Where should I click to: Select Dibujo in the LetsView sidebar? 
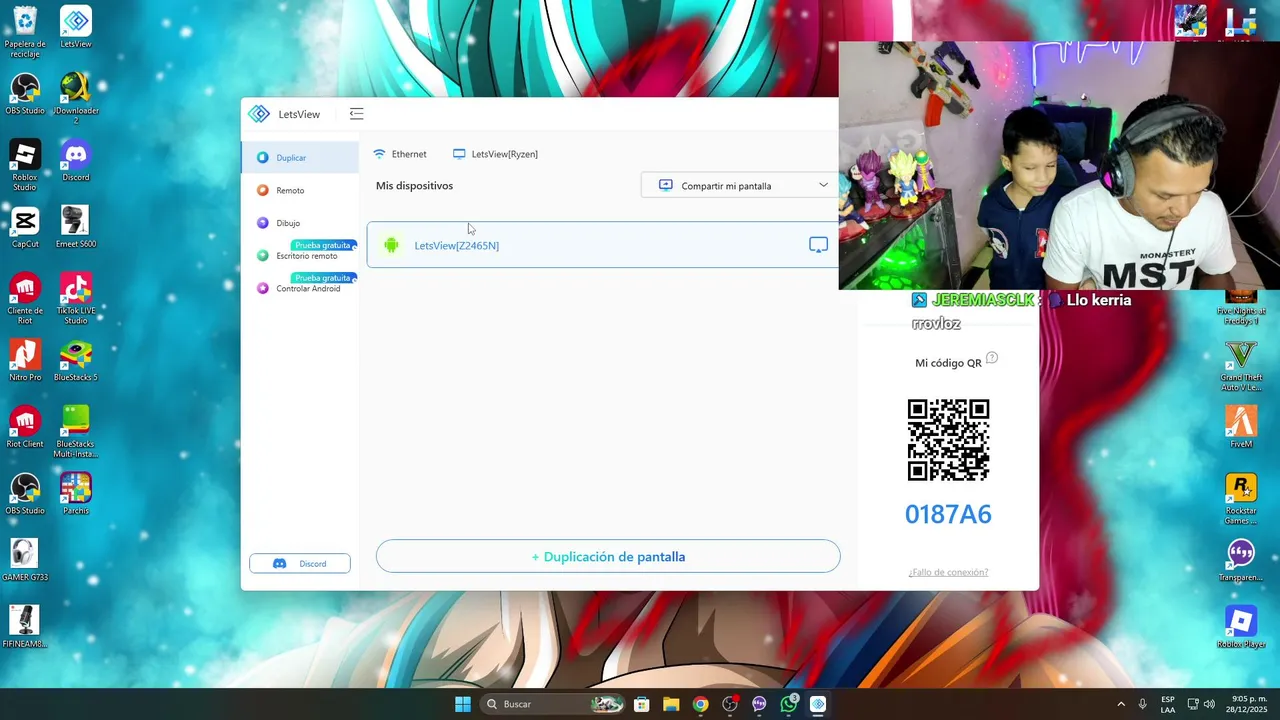(299, 223)
